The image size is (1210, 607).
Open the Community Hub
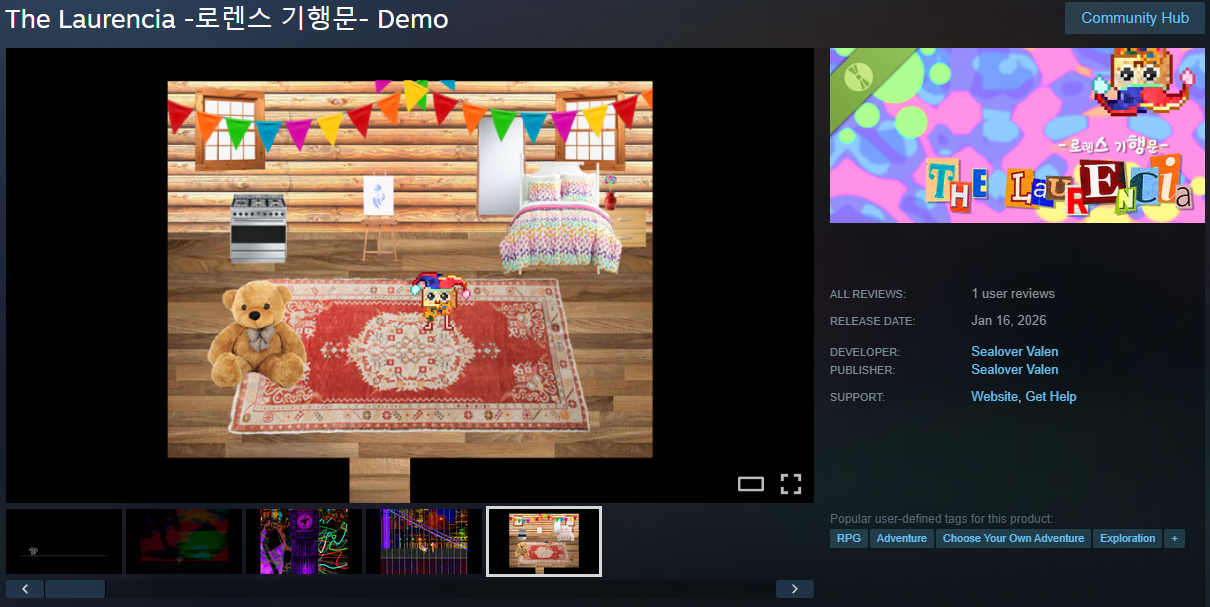click(1135, 18)
